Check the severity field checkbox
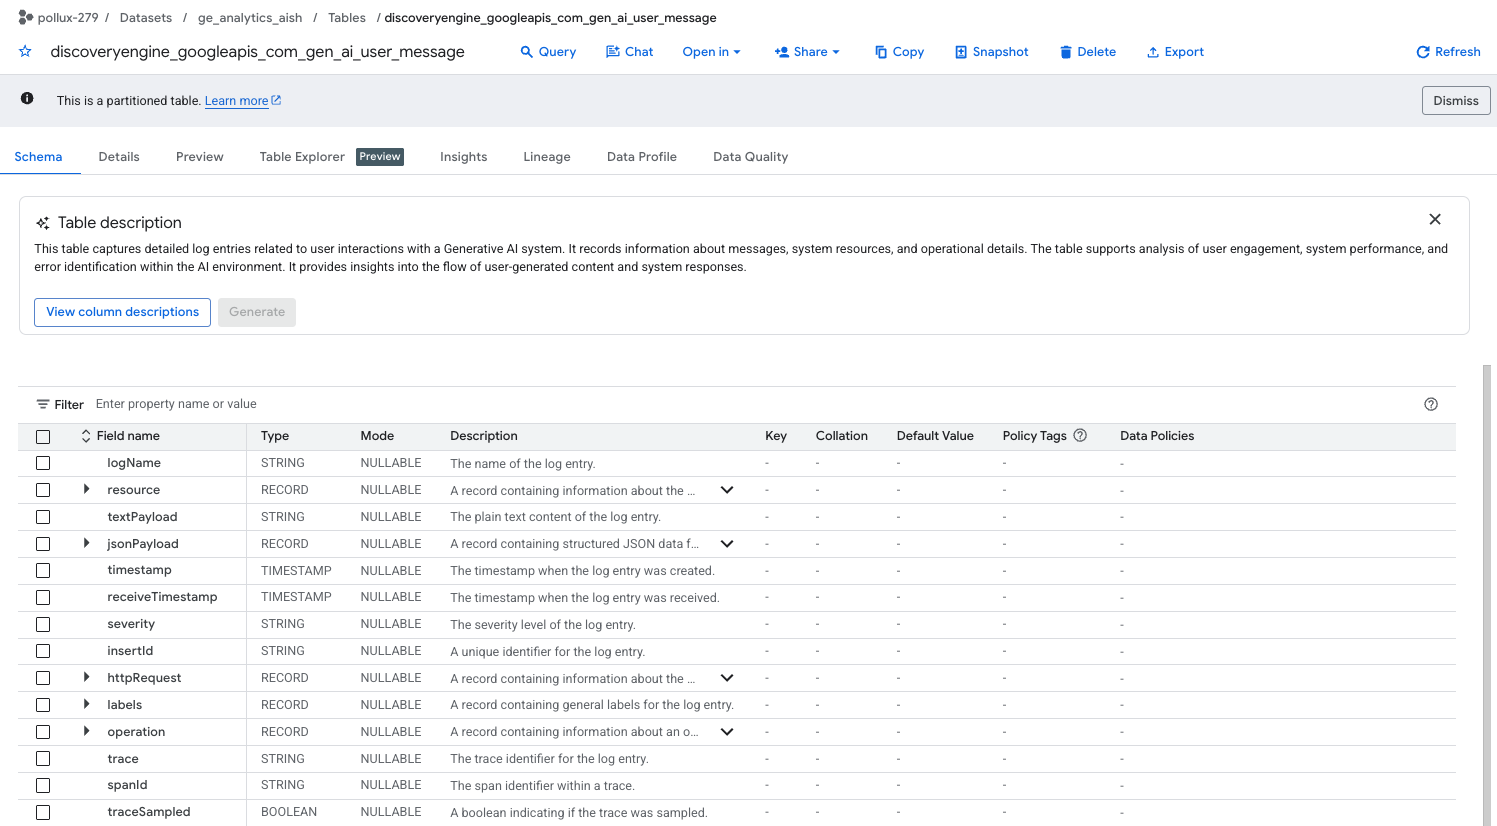This screenshot has width=1497, height=826. [x=43, y=624]
